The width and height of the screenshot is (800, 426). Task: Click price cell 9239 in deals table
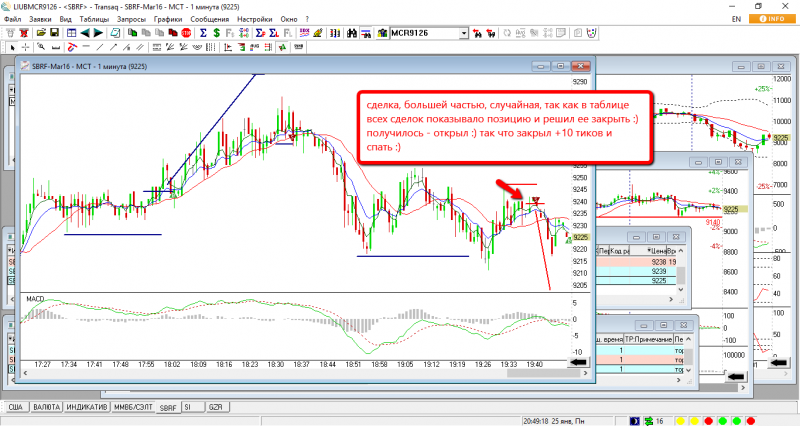tap(659, 271)
